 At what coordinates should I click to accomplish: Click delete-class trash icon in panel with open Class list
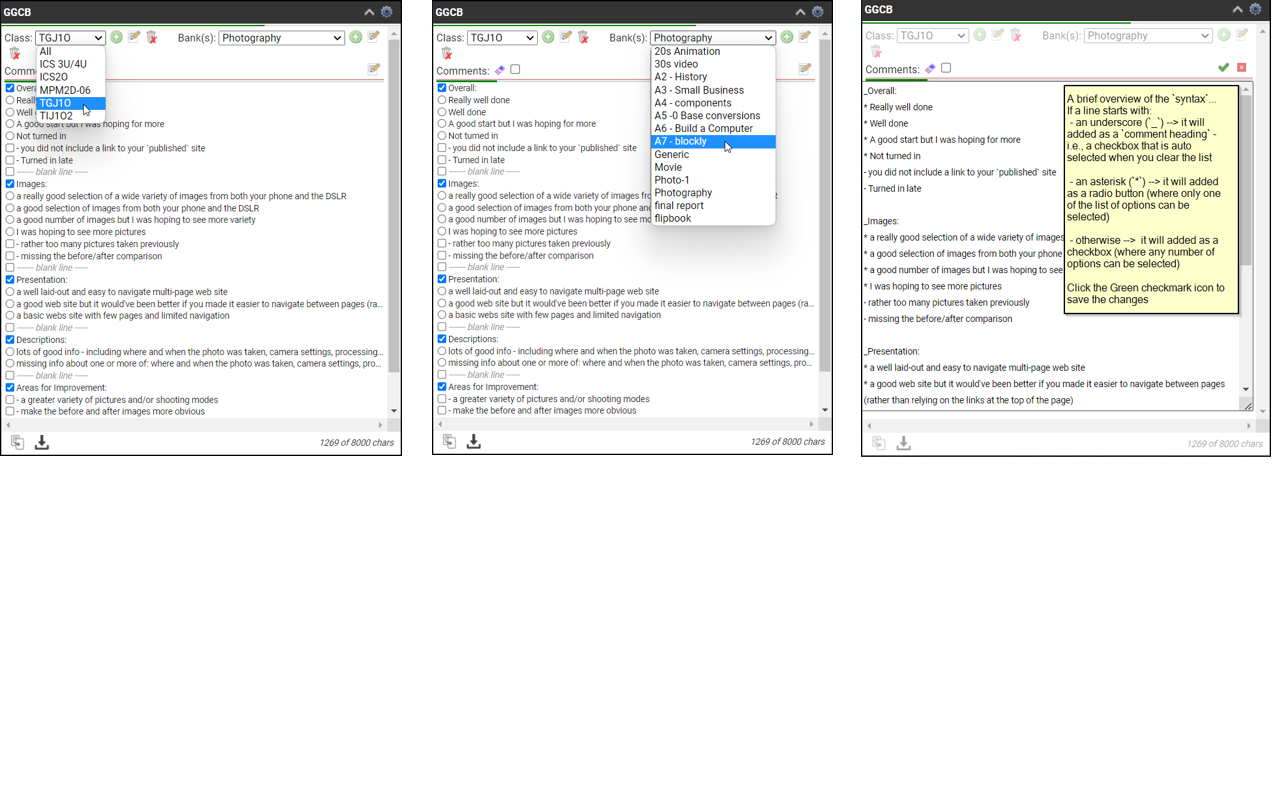pos(152,37)
